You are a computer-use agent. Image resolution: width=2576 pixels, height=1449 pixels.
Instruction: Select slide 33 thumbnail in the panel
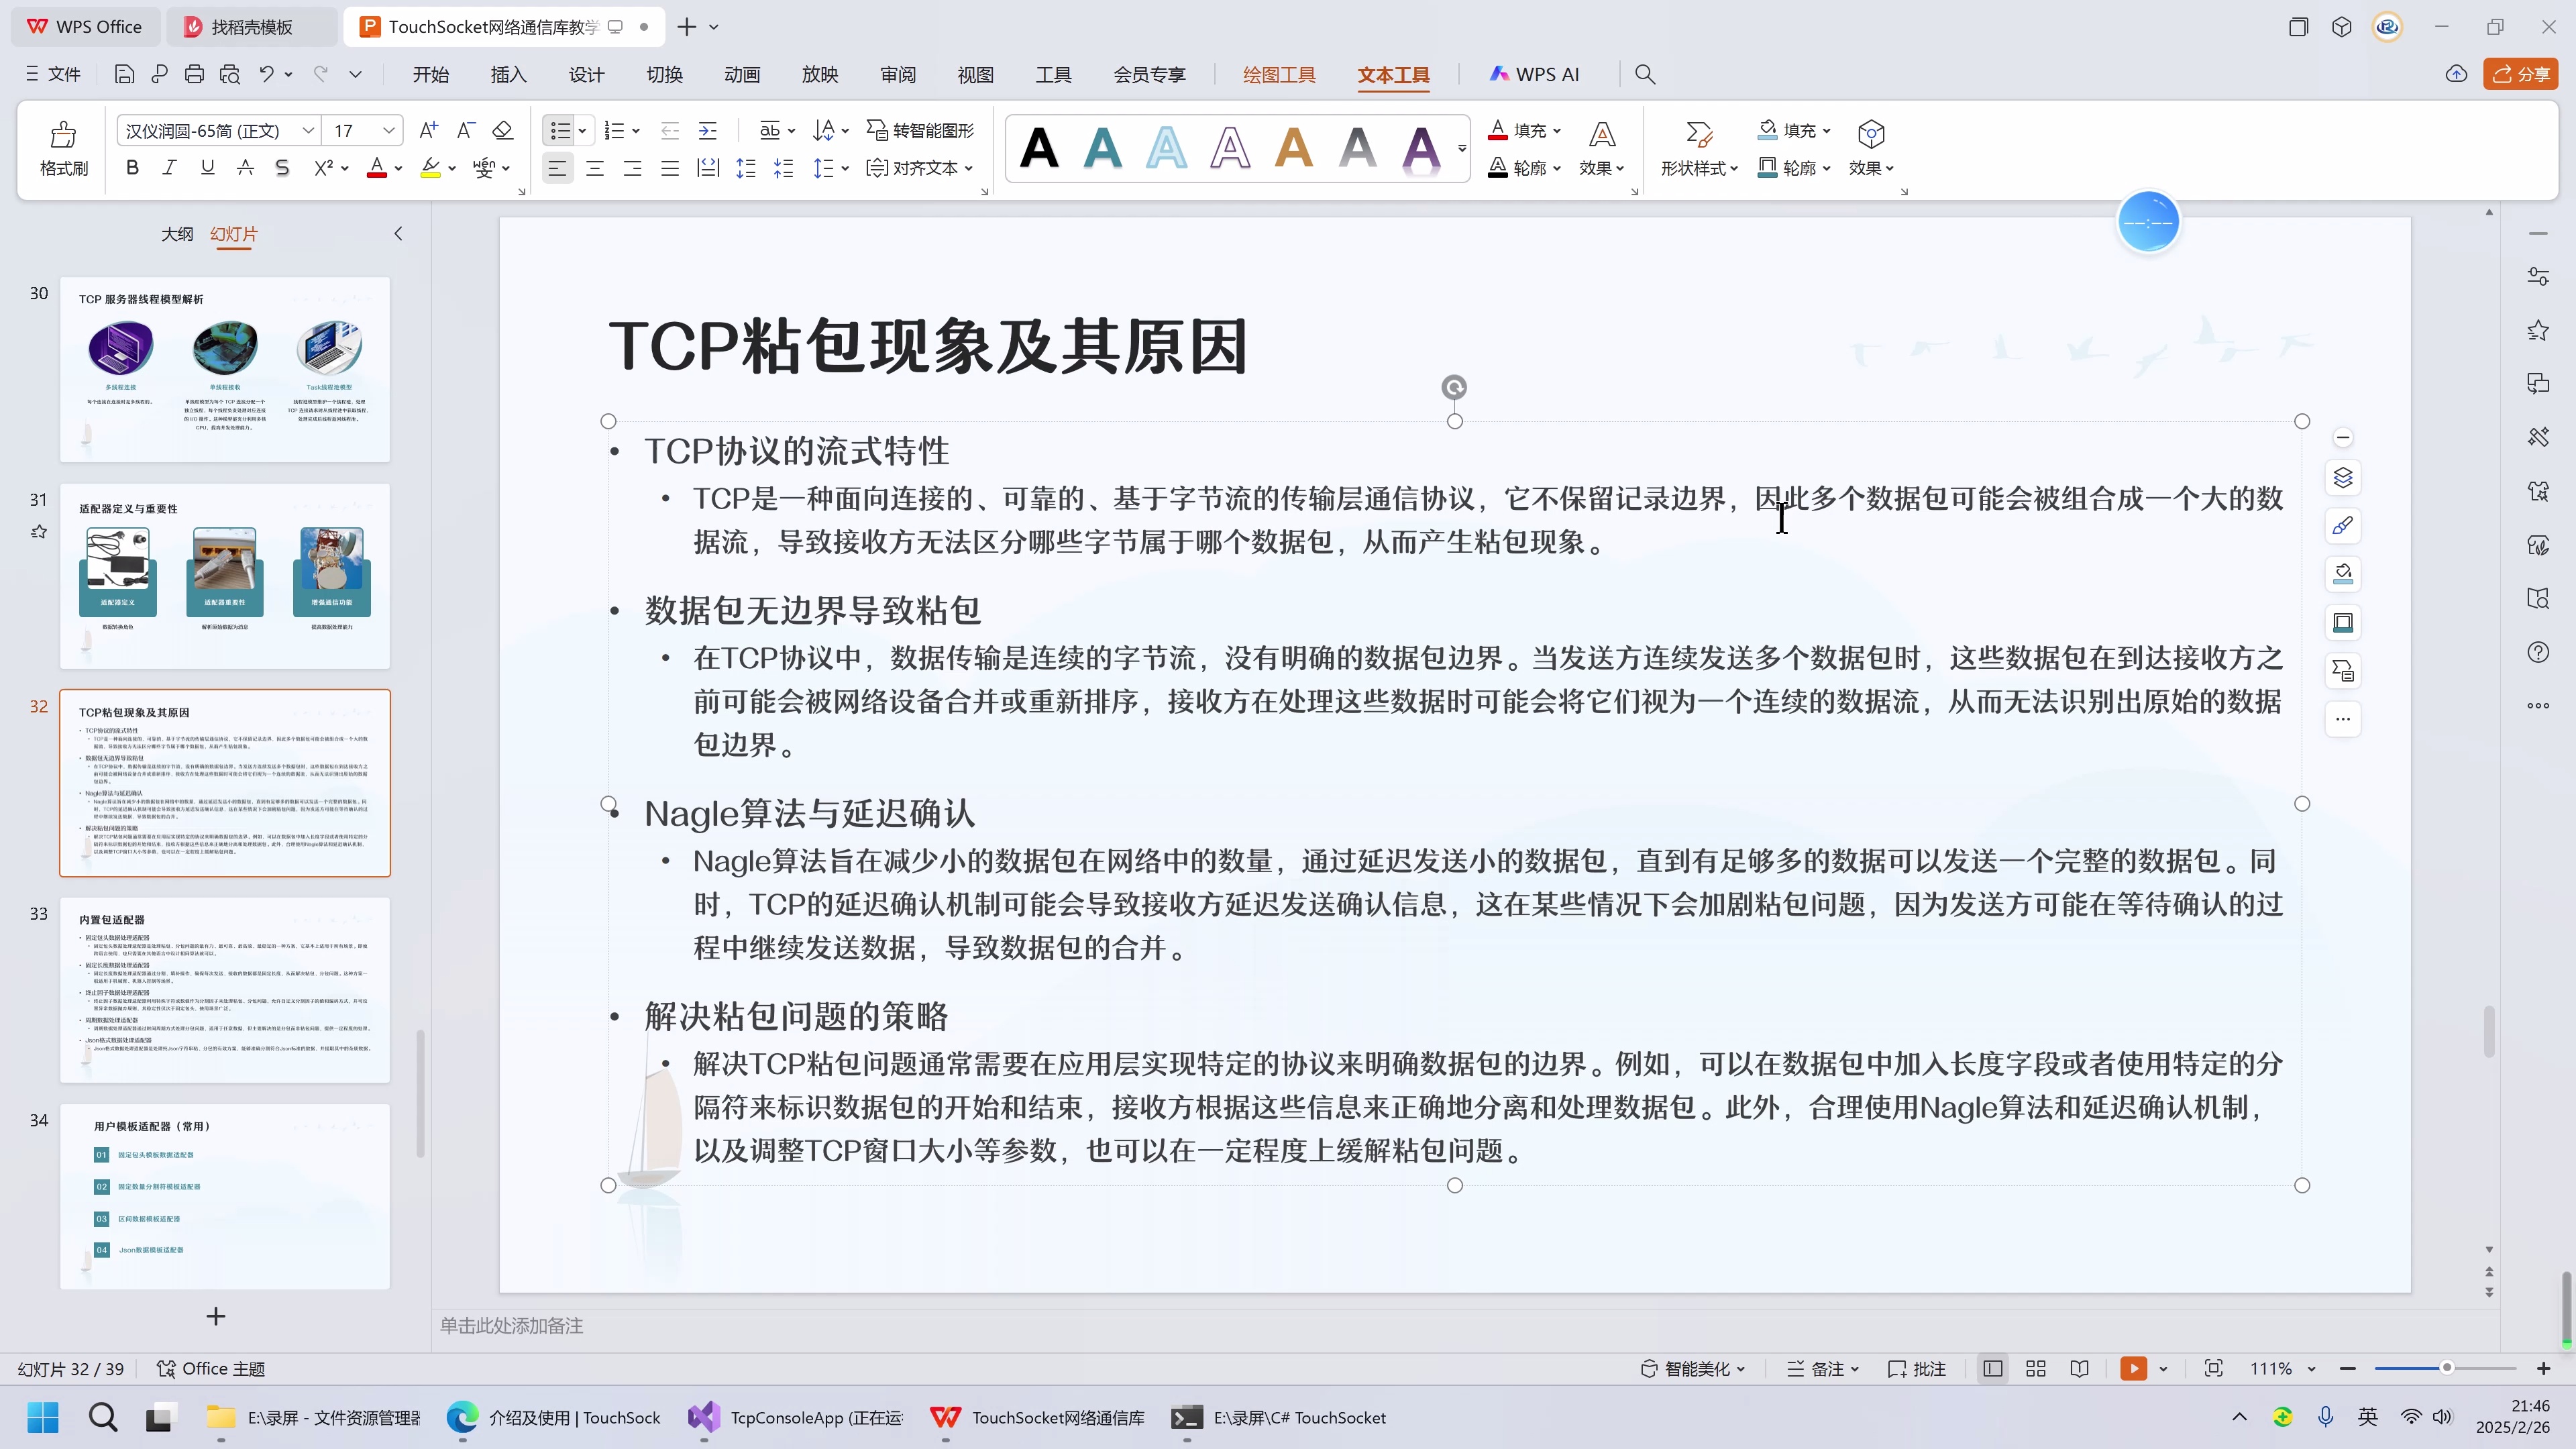pyautogui.click(x=225, y=990)
